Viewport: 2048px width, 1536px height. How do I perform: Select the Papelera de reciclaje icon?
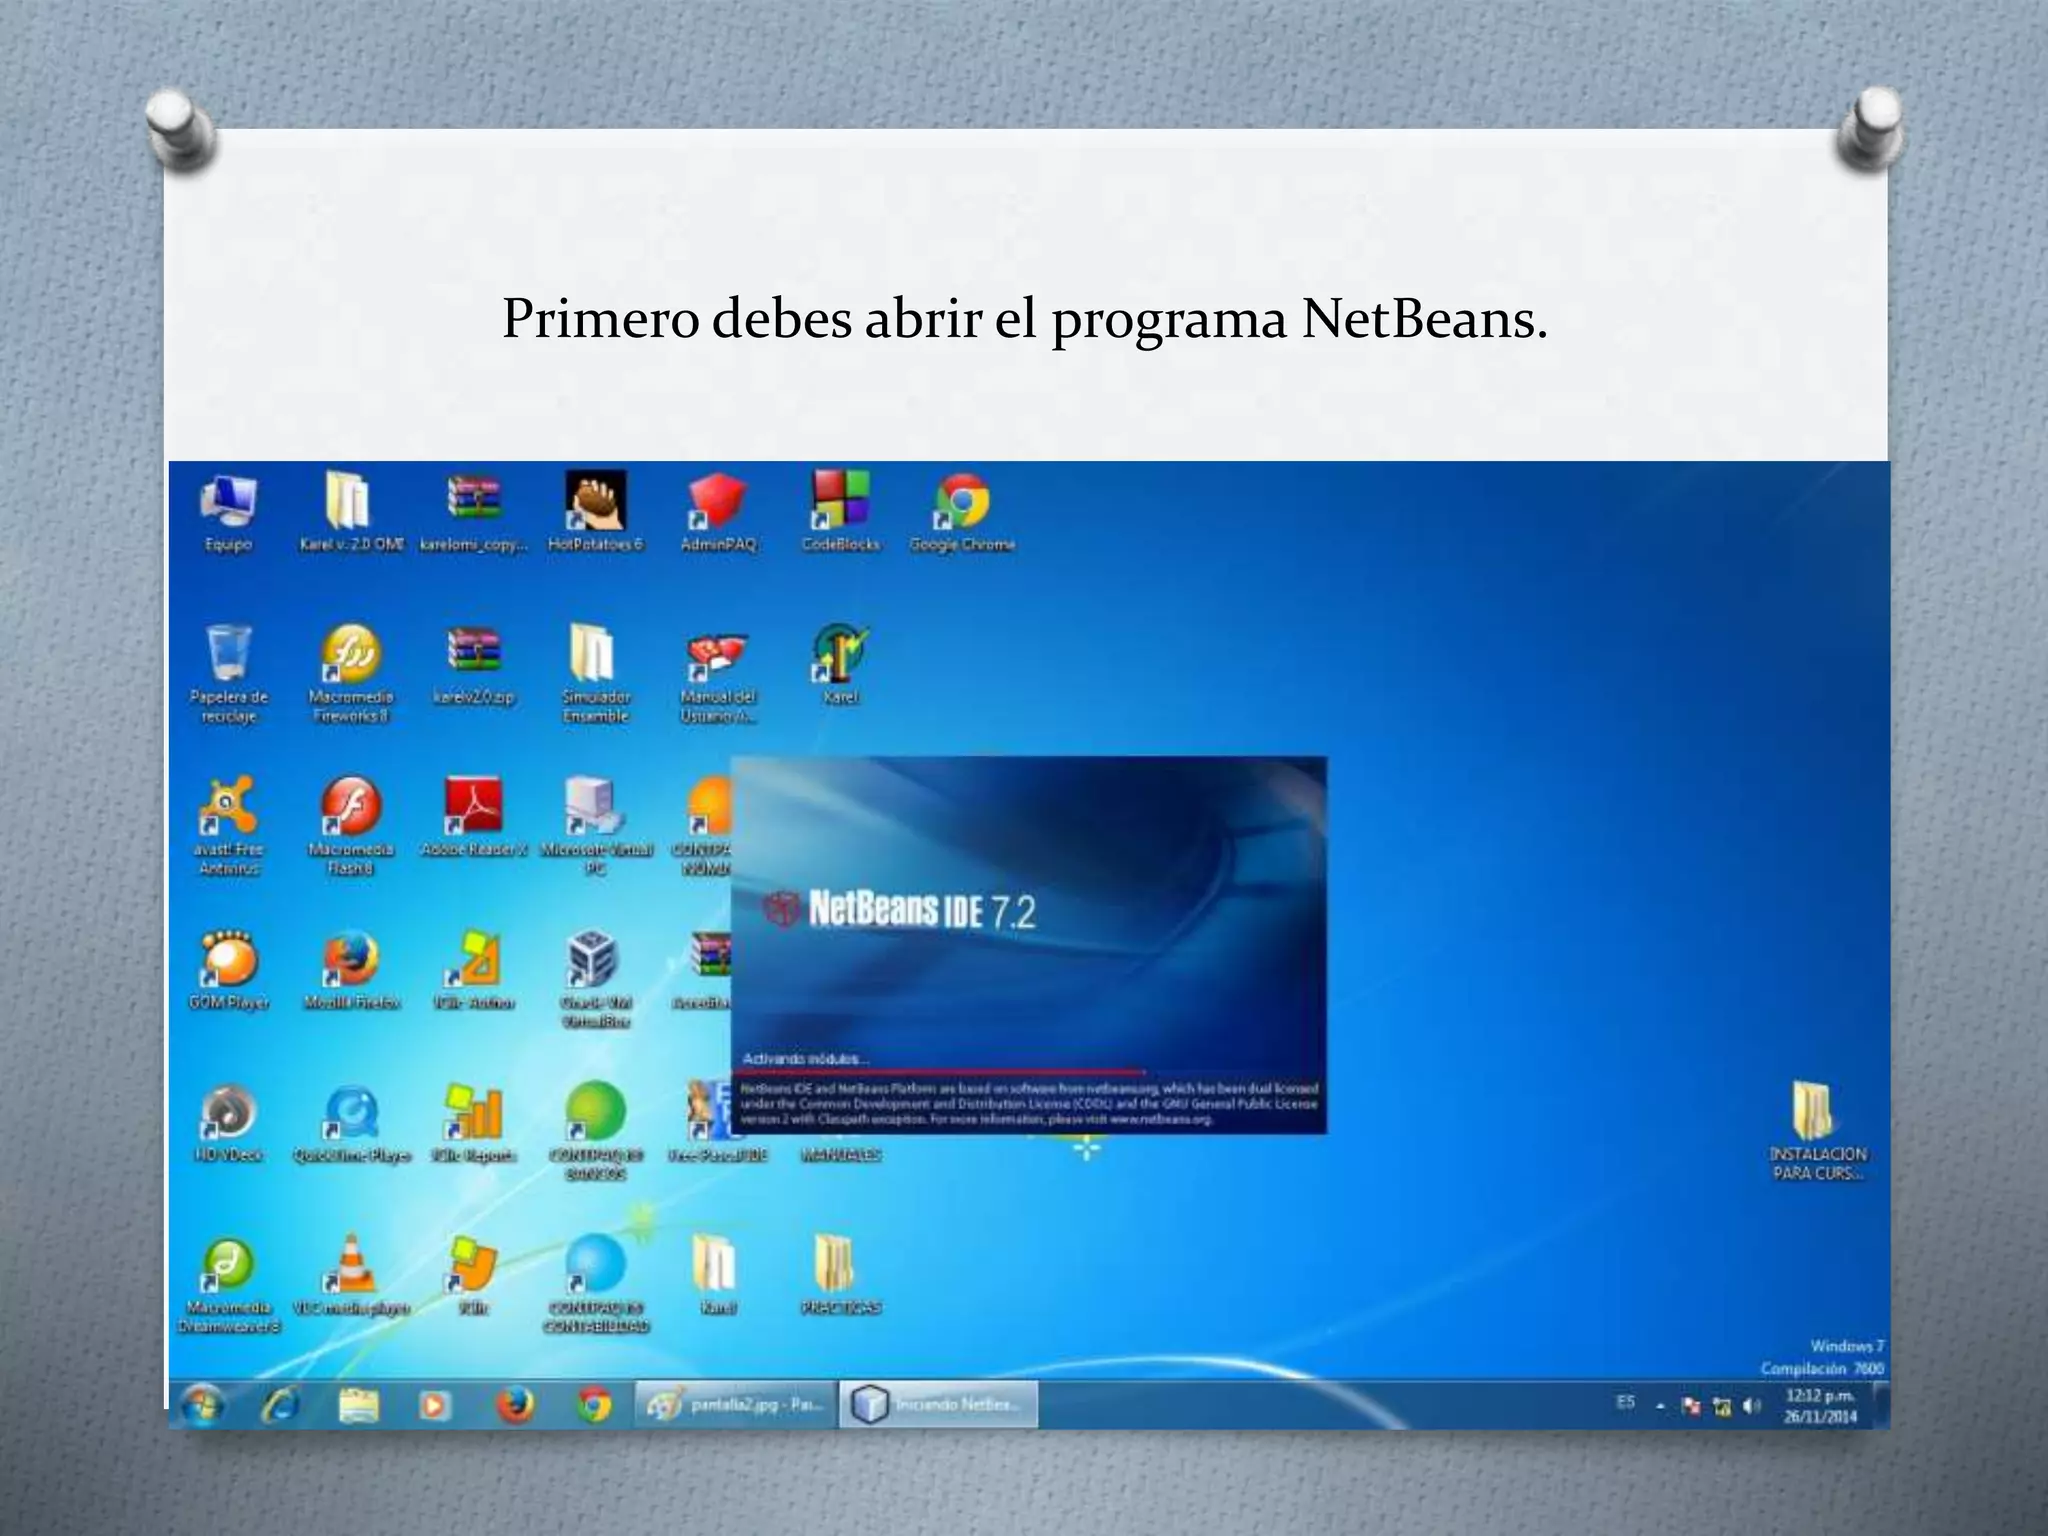[229, 674]
